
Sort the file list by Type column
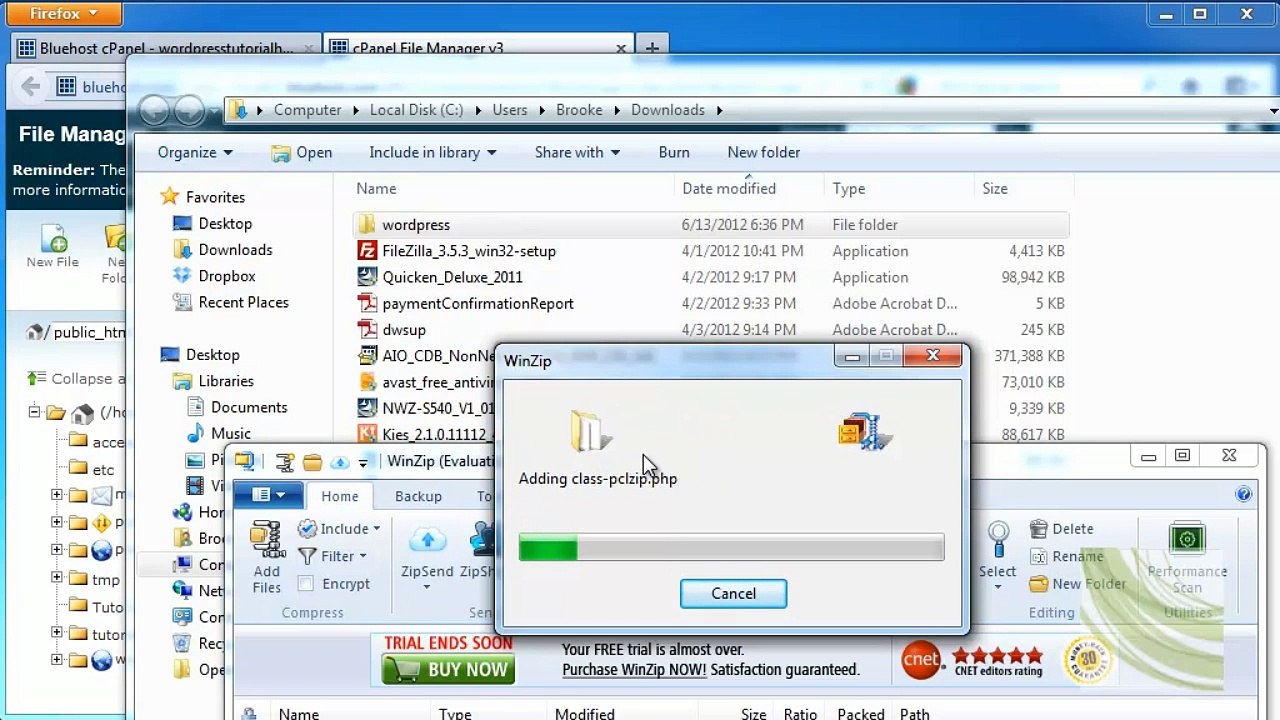(x=849, y=188)
